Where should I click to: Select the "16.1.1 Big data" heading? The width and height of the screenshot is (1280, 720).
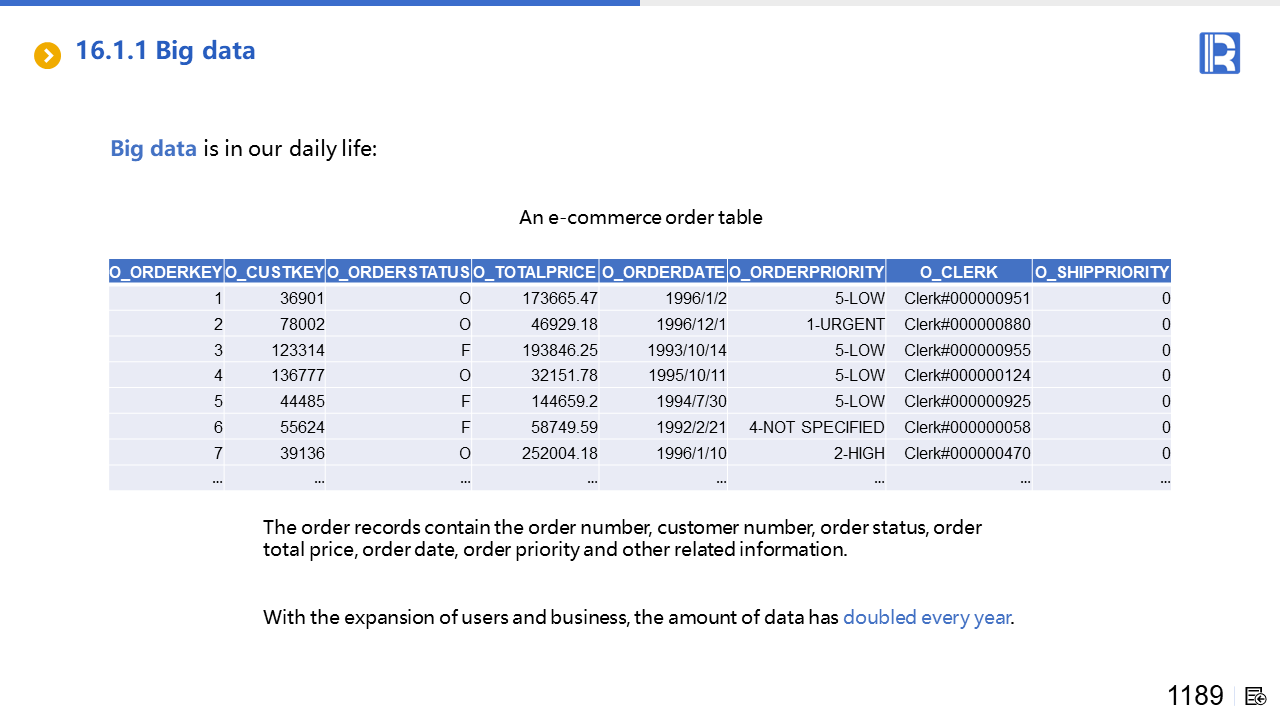165,51
